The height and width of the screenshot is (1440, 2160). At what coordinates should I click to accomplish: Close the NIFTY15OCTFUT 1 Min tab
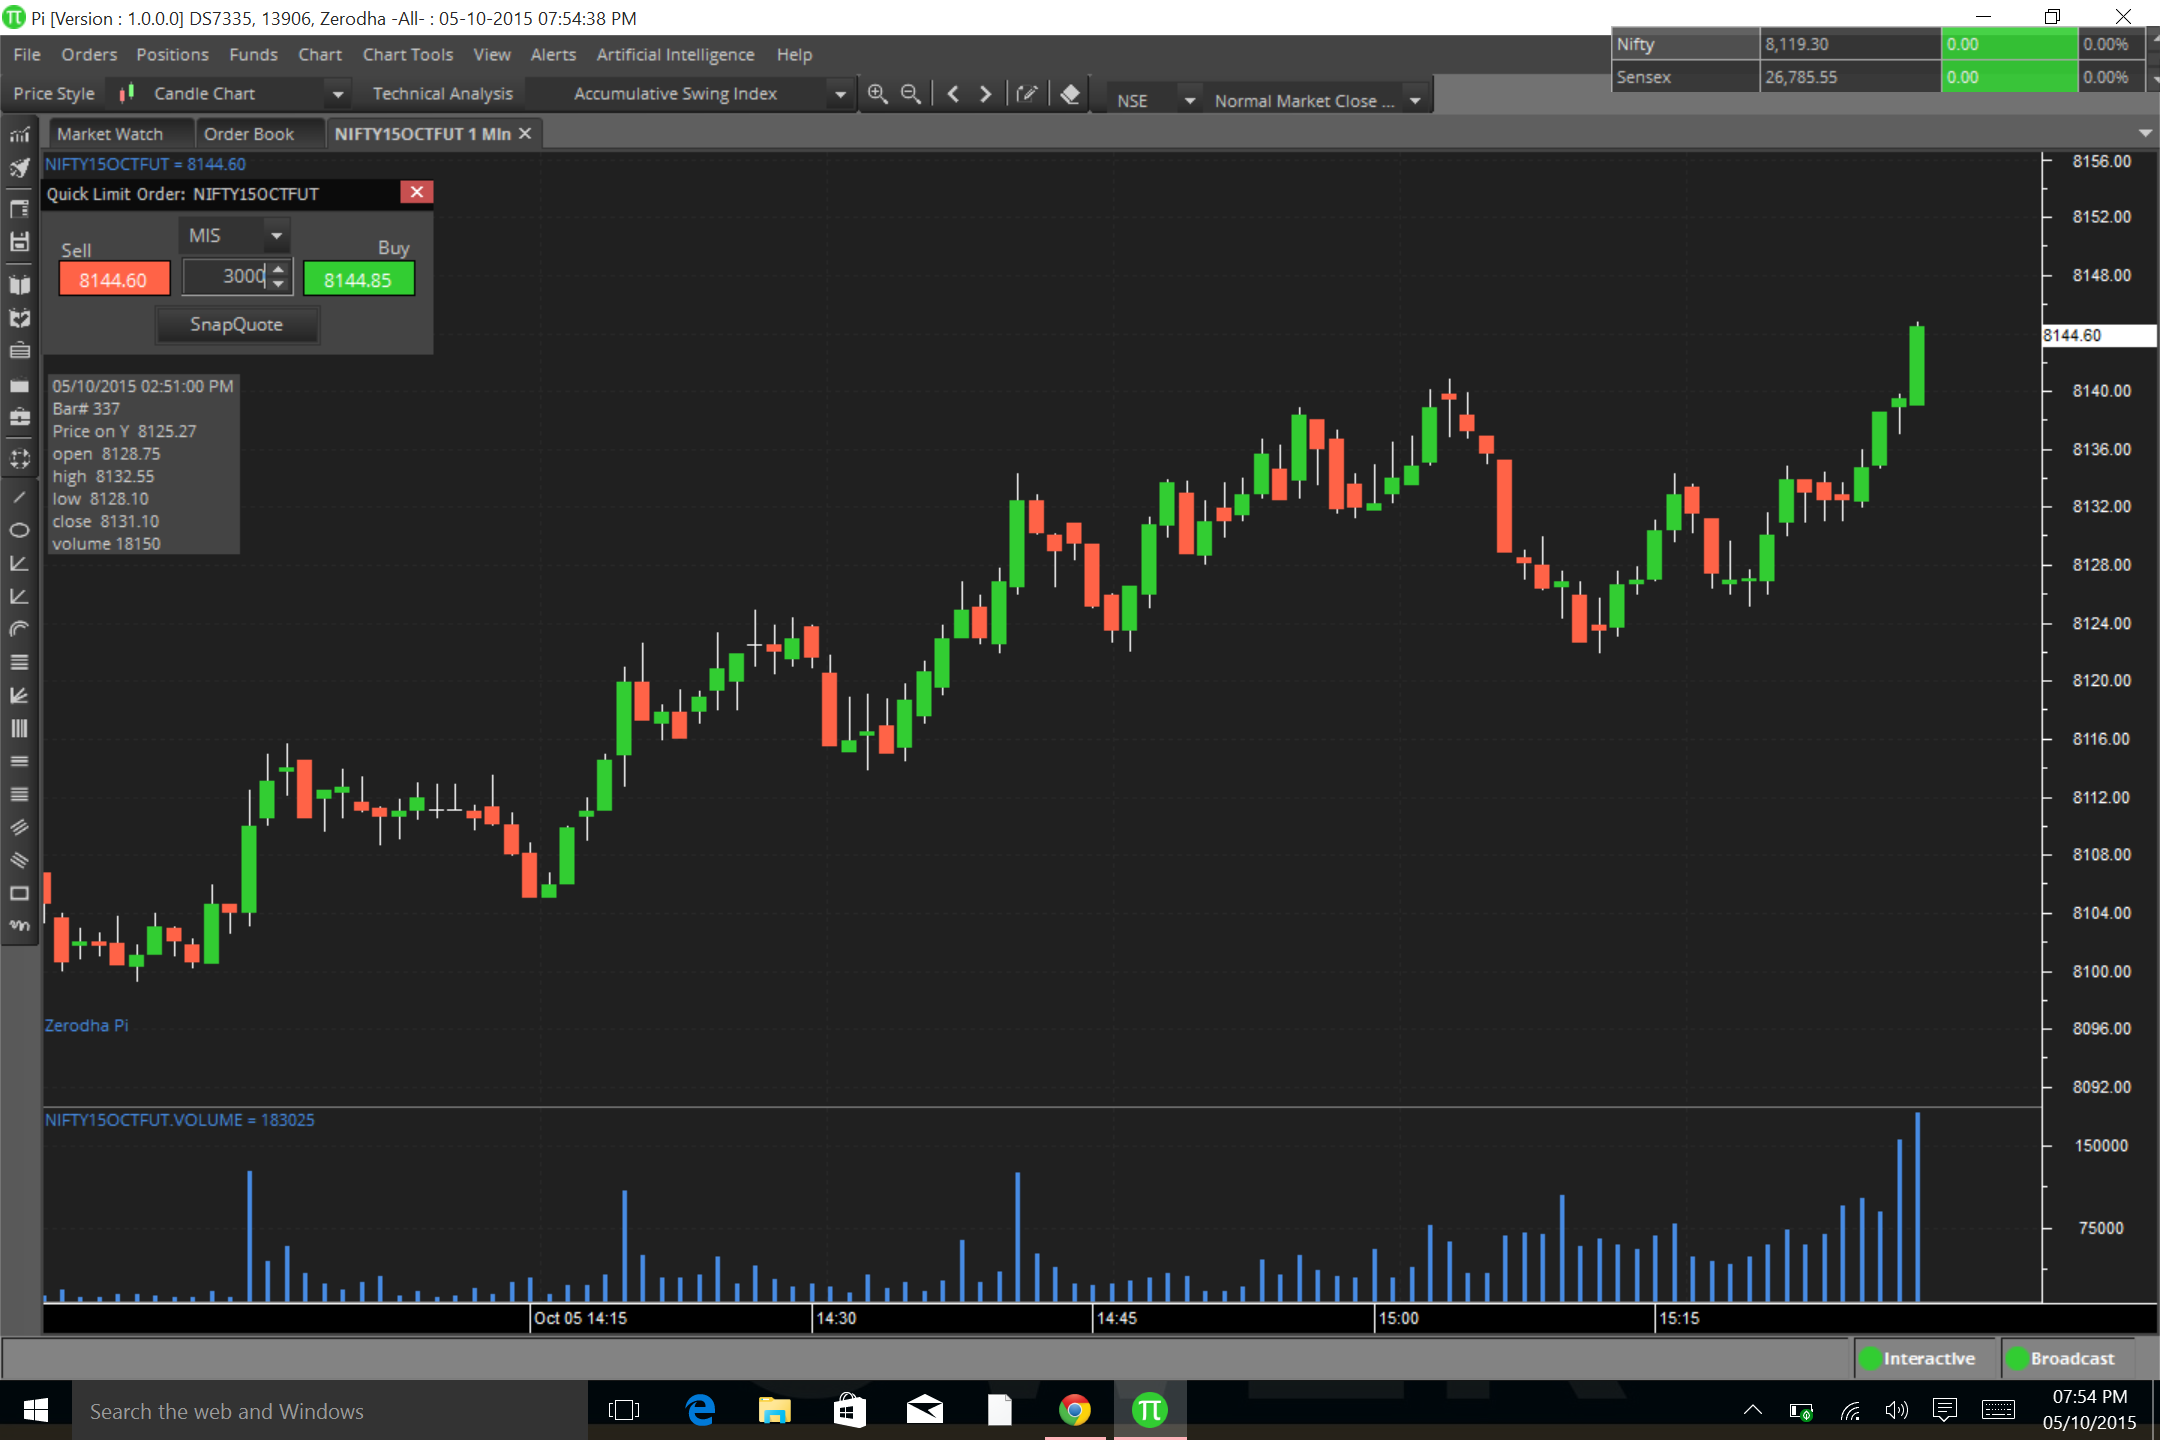click(x=525, y=133)
